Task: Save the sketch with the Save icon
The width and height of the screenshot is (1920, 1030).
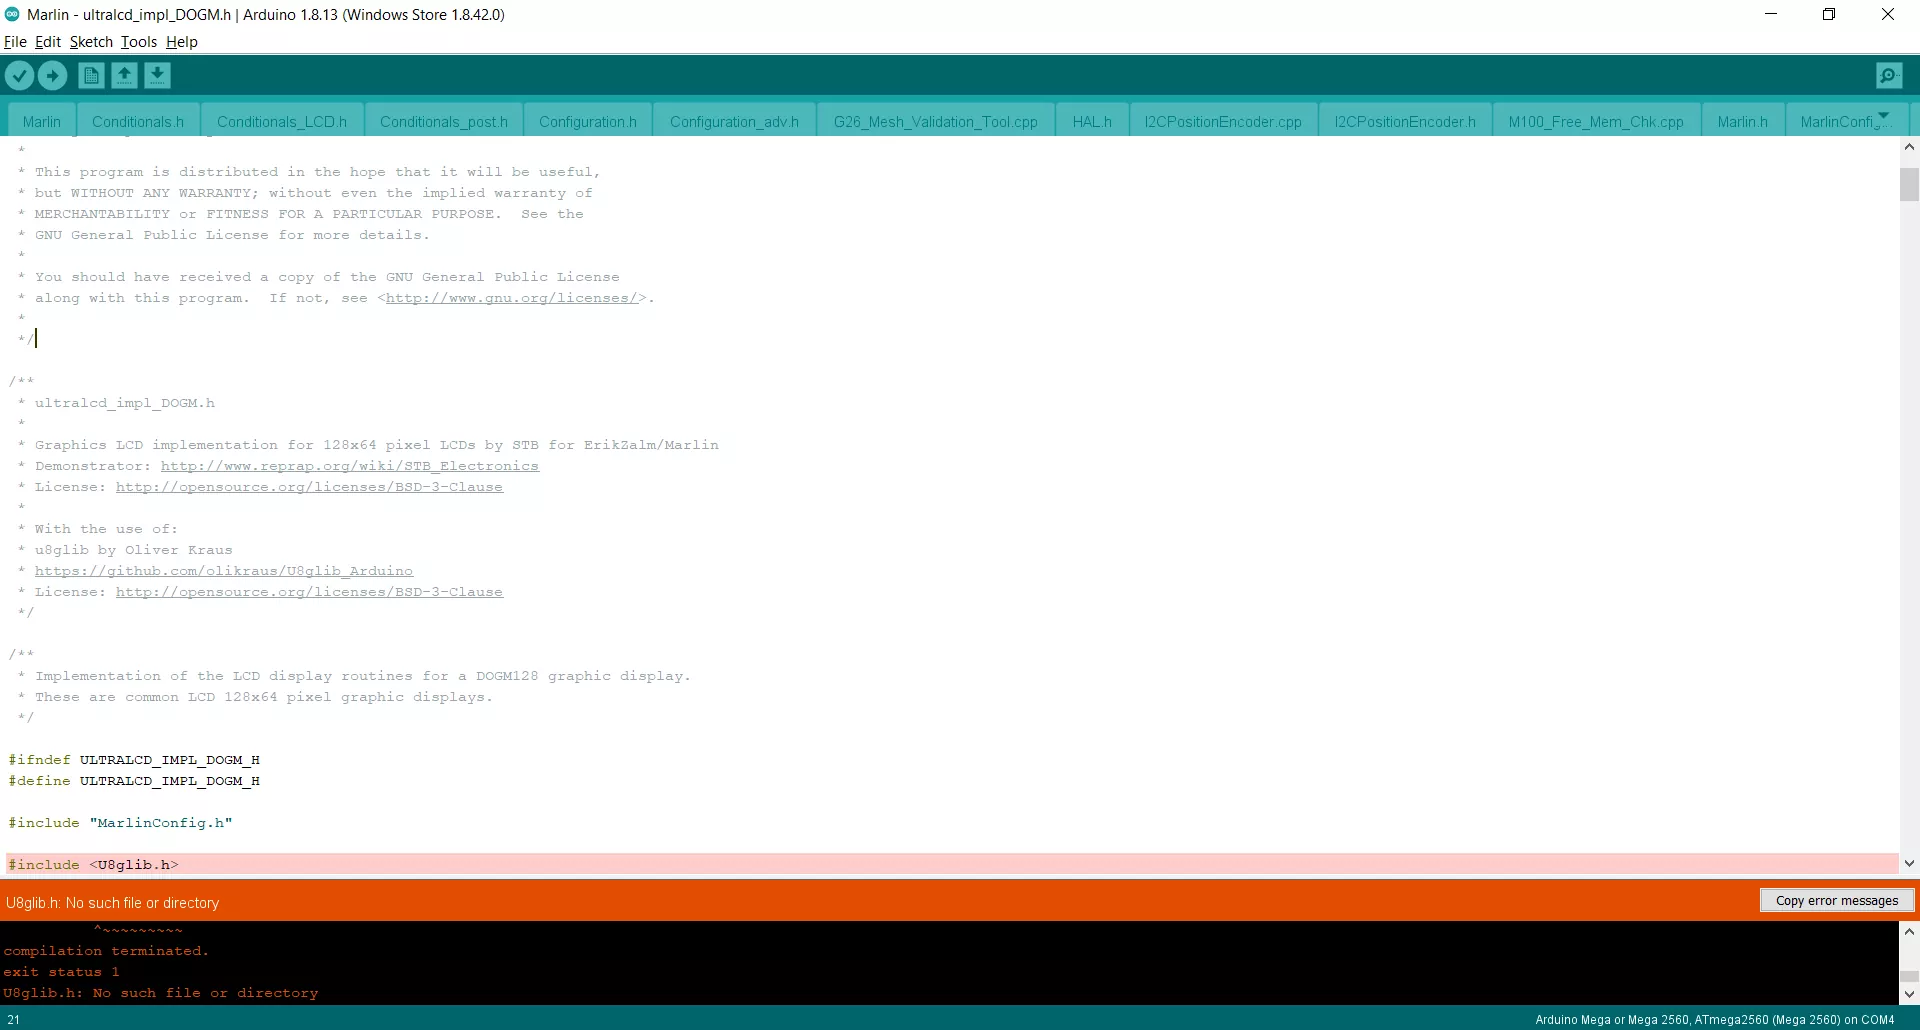Action: click(157, 75)
